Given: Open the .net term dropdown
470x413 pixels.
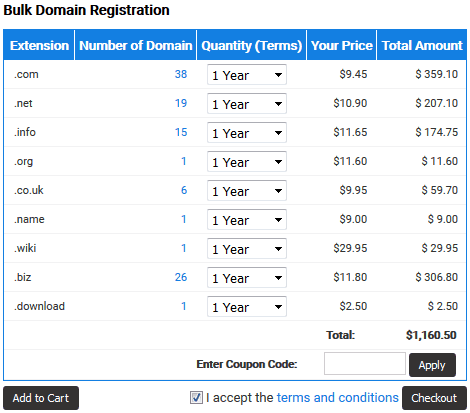Looking at the screenshot, I should tap(247, 104).
